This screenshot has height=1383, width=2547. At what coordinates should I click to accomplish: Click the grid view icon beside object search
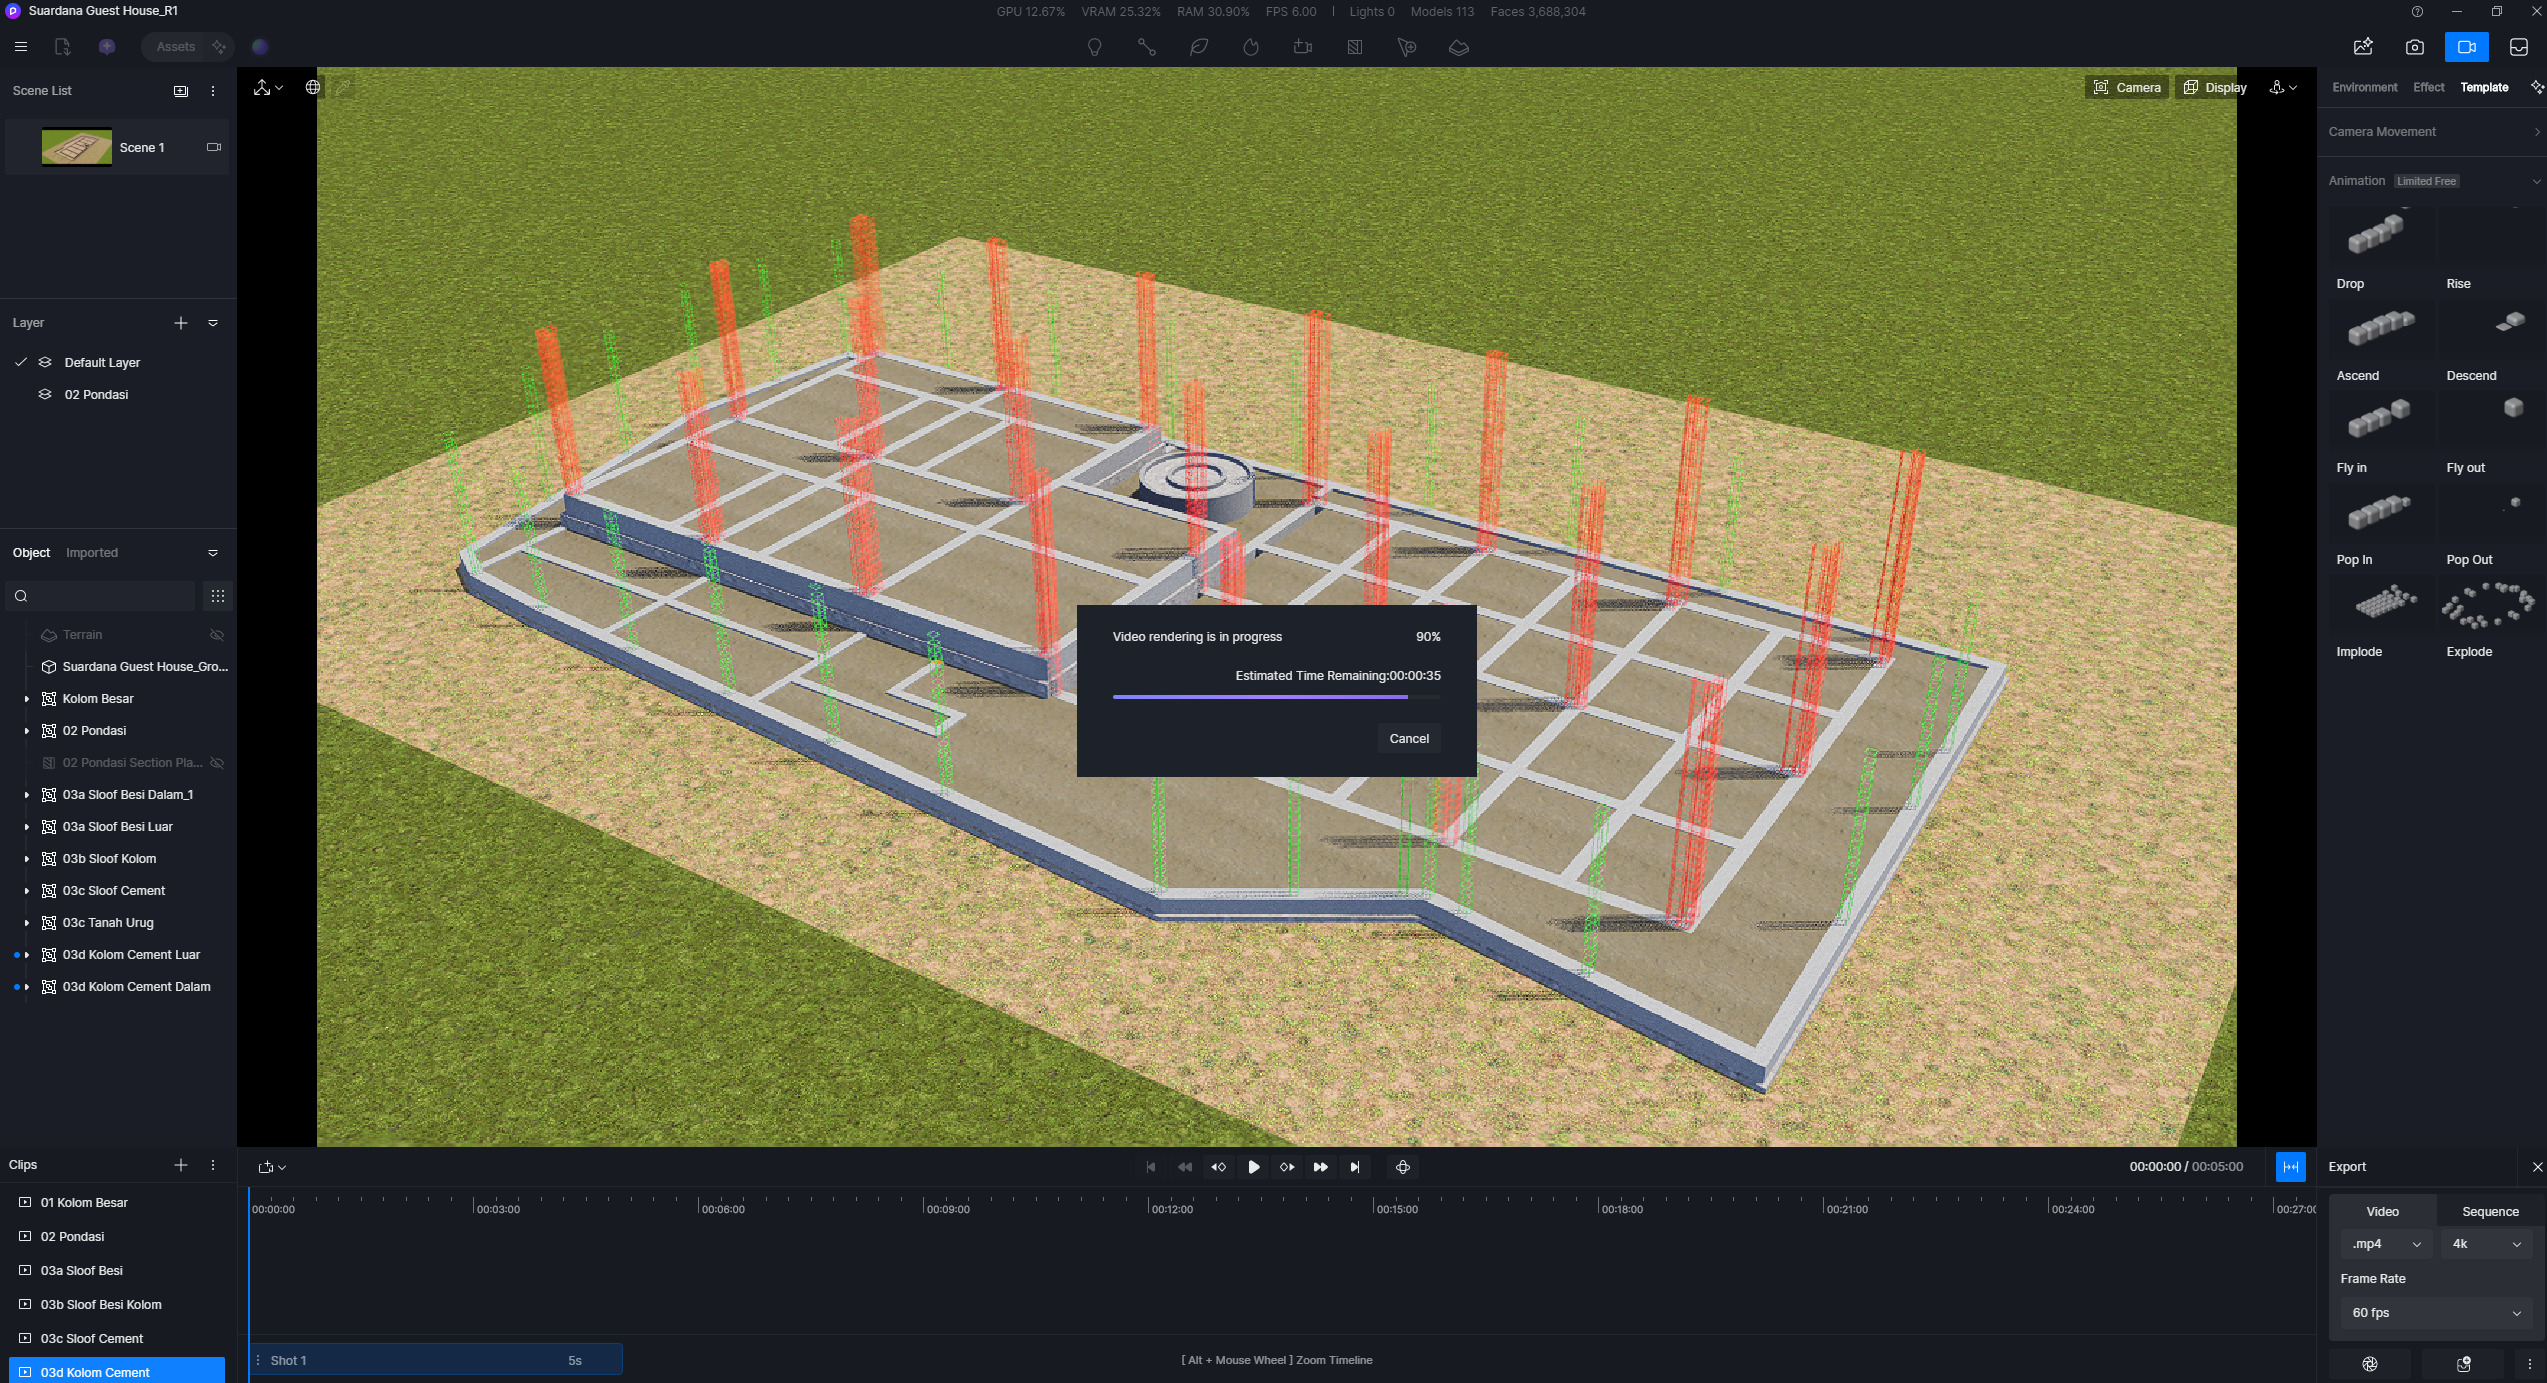217,596
